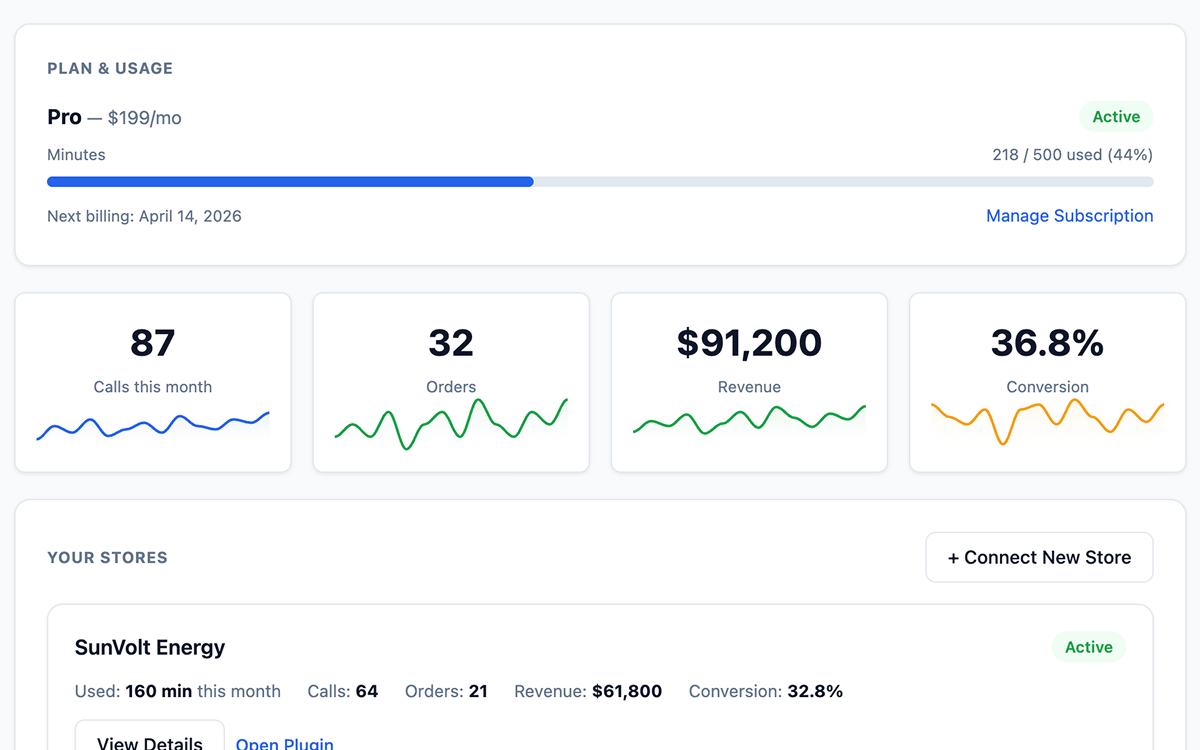
Task: Click the 36.8% Conversion stat card
Action: point(1047,382)
